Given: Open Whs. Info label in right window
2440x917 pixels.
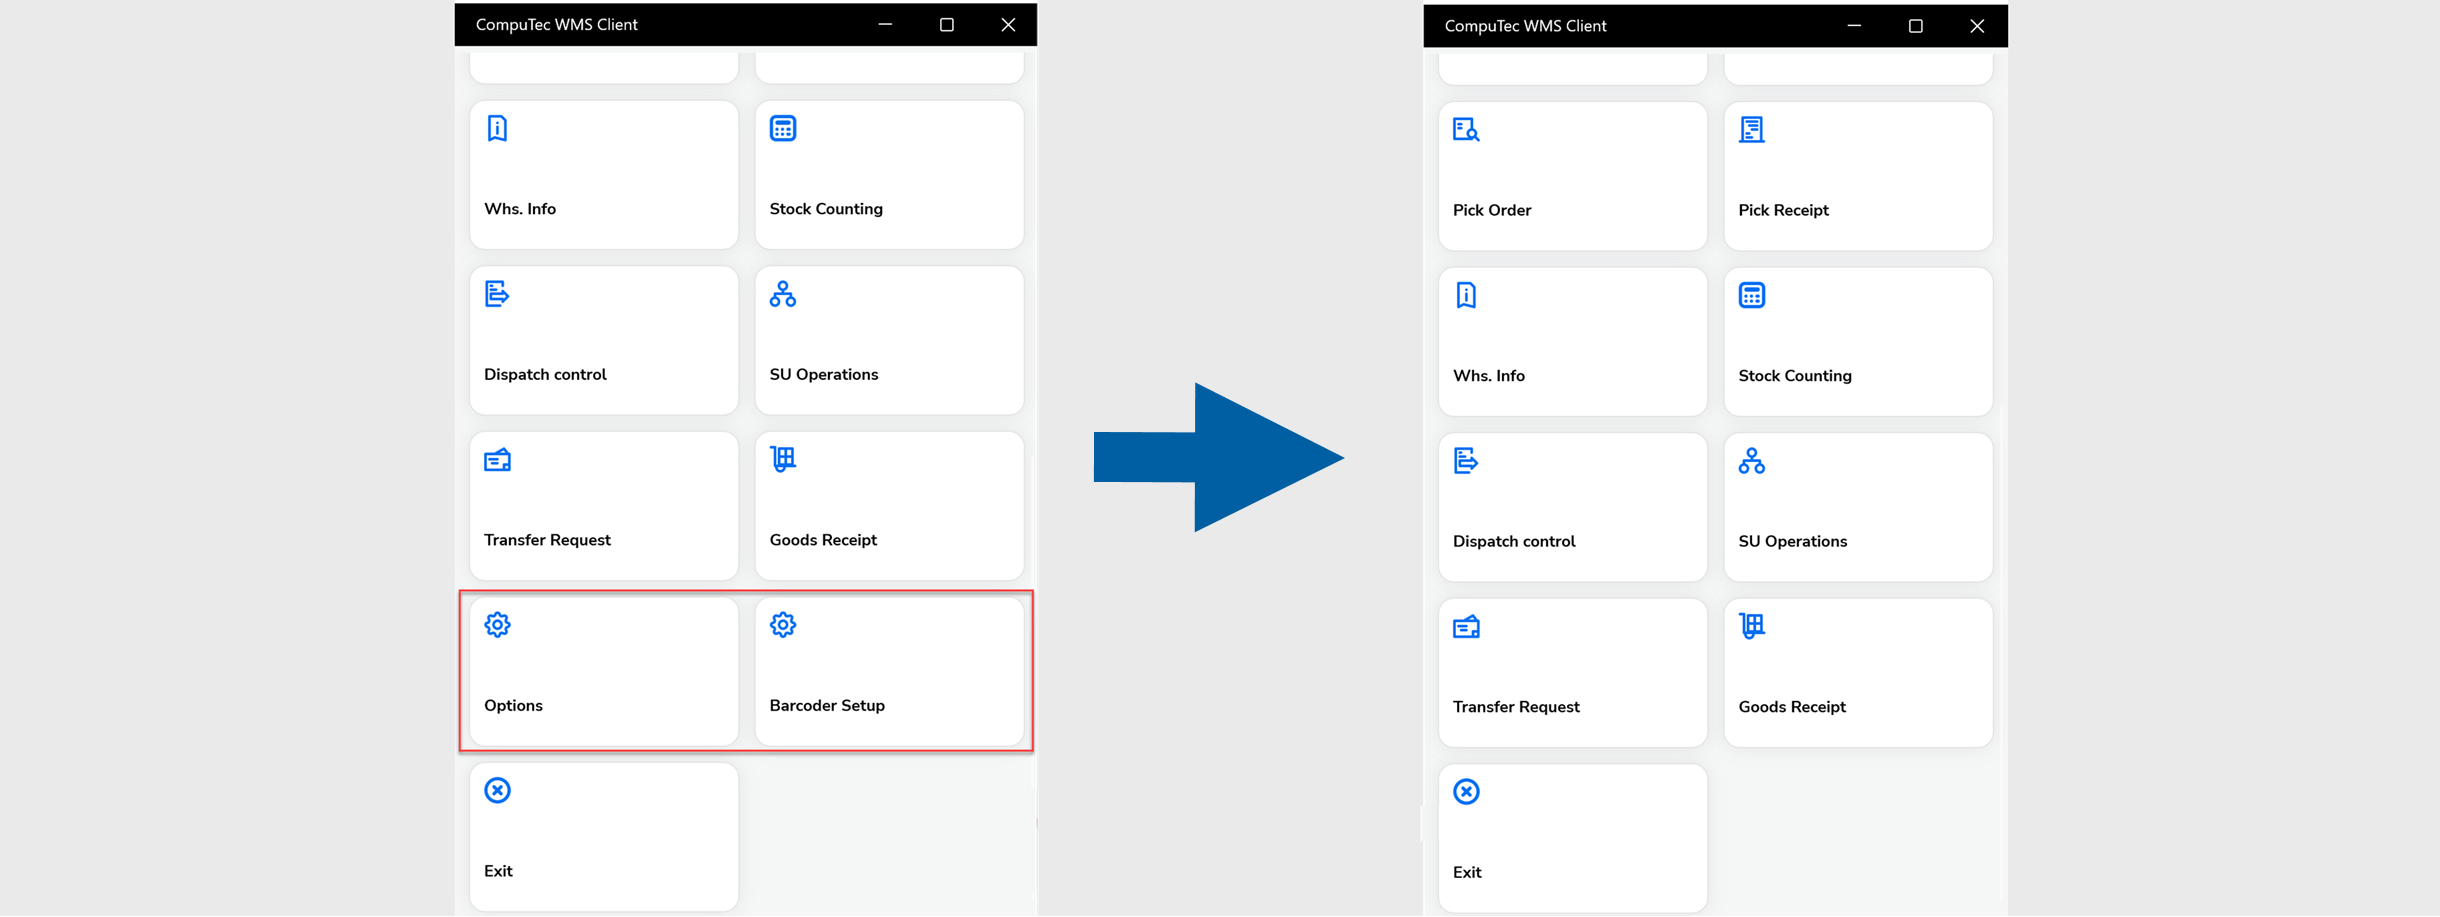Looking at the screenshot, I should point(1489,376).
